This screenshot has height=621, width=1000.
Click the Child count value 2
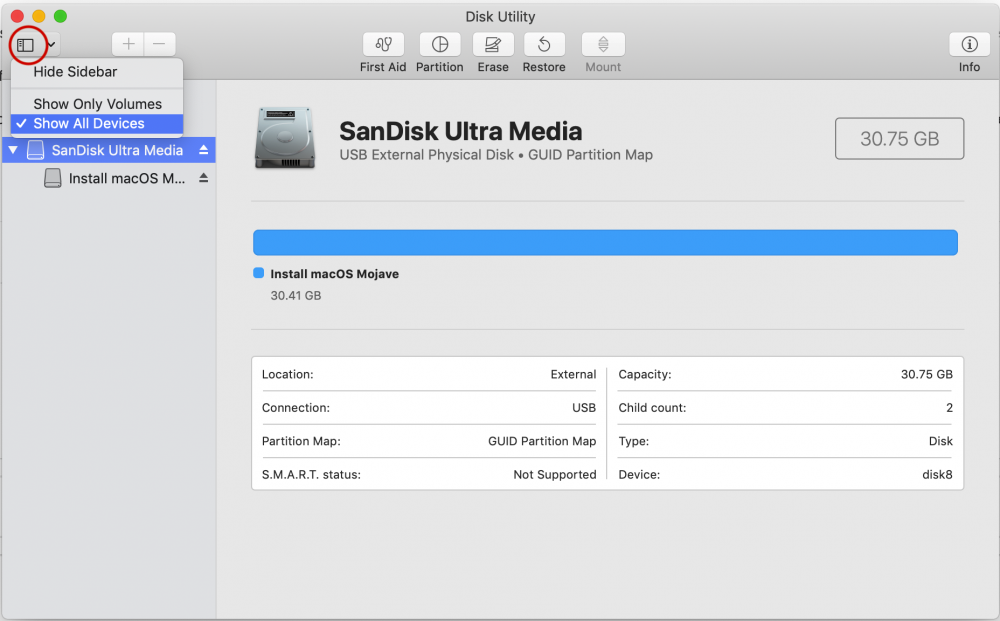949,408
